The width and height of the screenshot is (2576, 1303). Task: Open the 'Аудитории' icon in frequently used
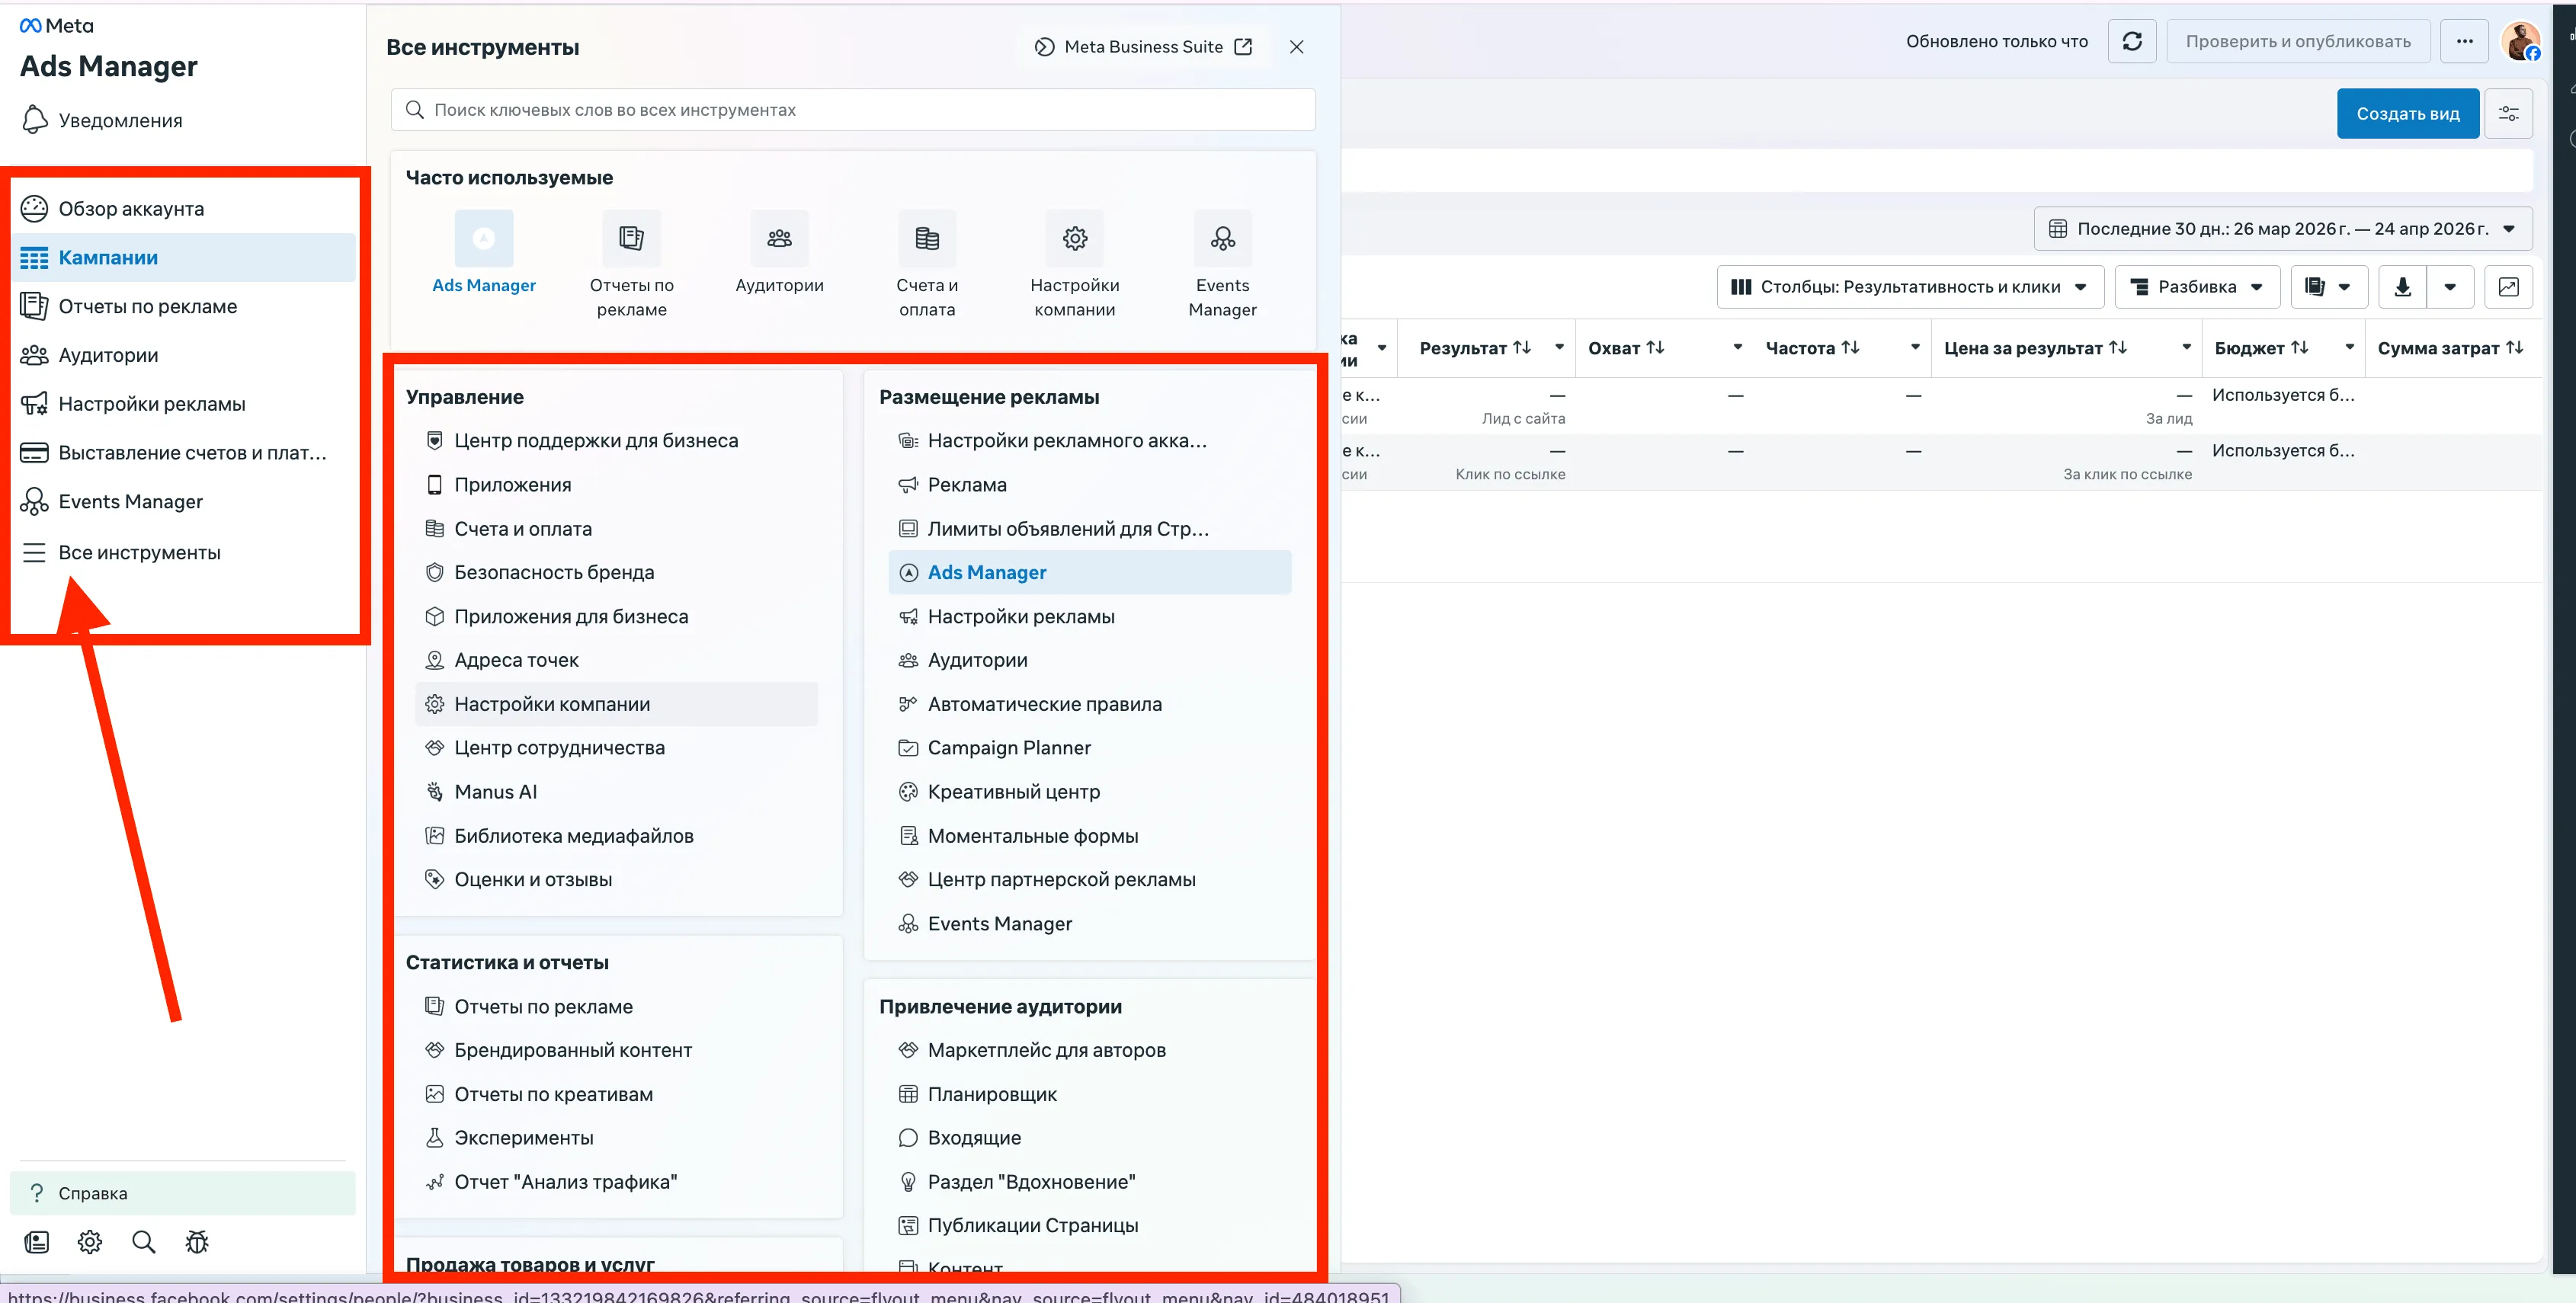[x=779, y=238]
